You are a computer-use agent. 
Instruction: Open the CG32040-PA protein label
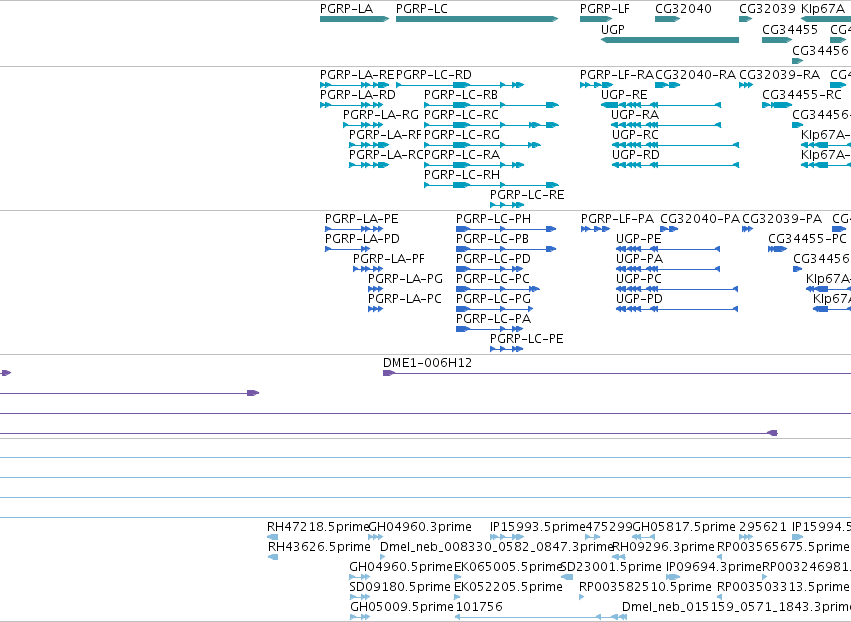700,219
